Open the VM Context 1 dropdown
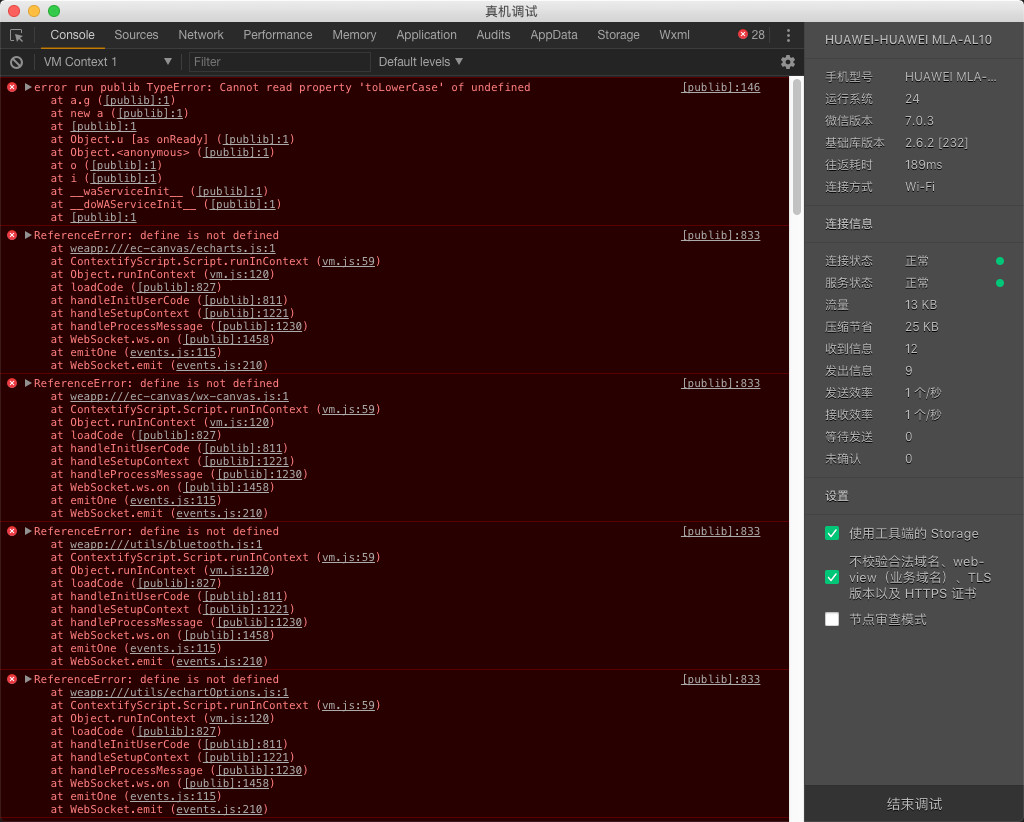Image resolution: width=1024 pixels, height=822 pixels. [107, 62]
